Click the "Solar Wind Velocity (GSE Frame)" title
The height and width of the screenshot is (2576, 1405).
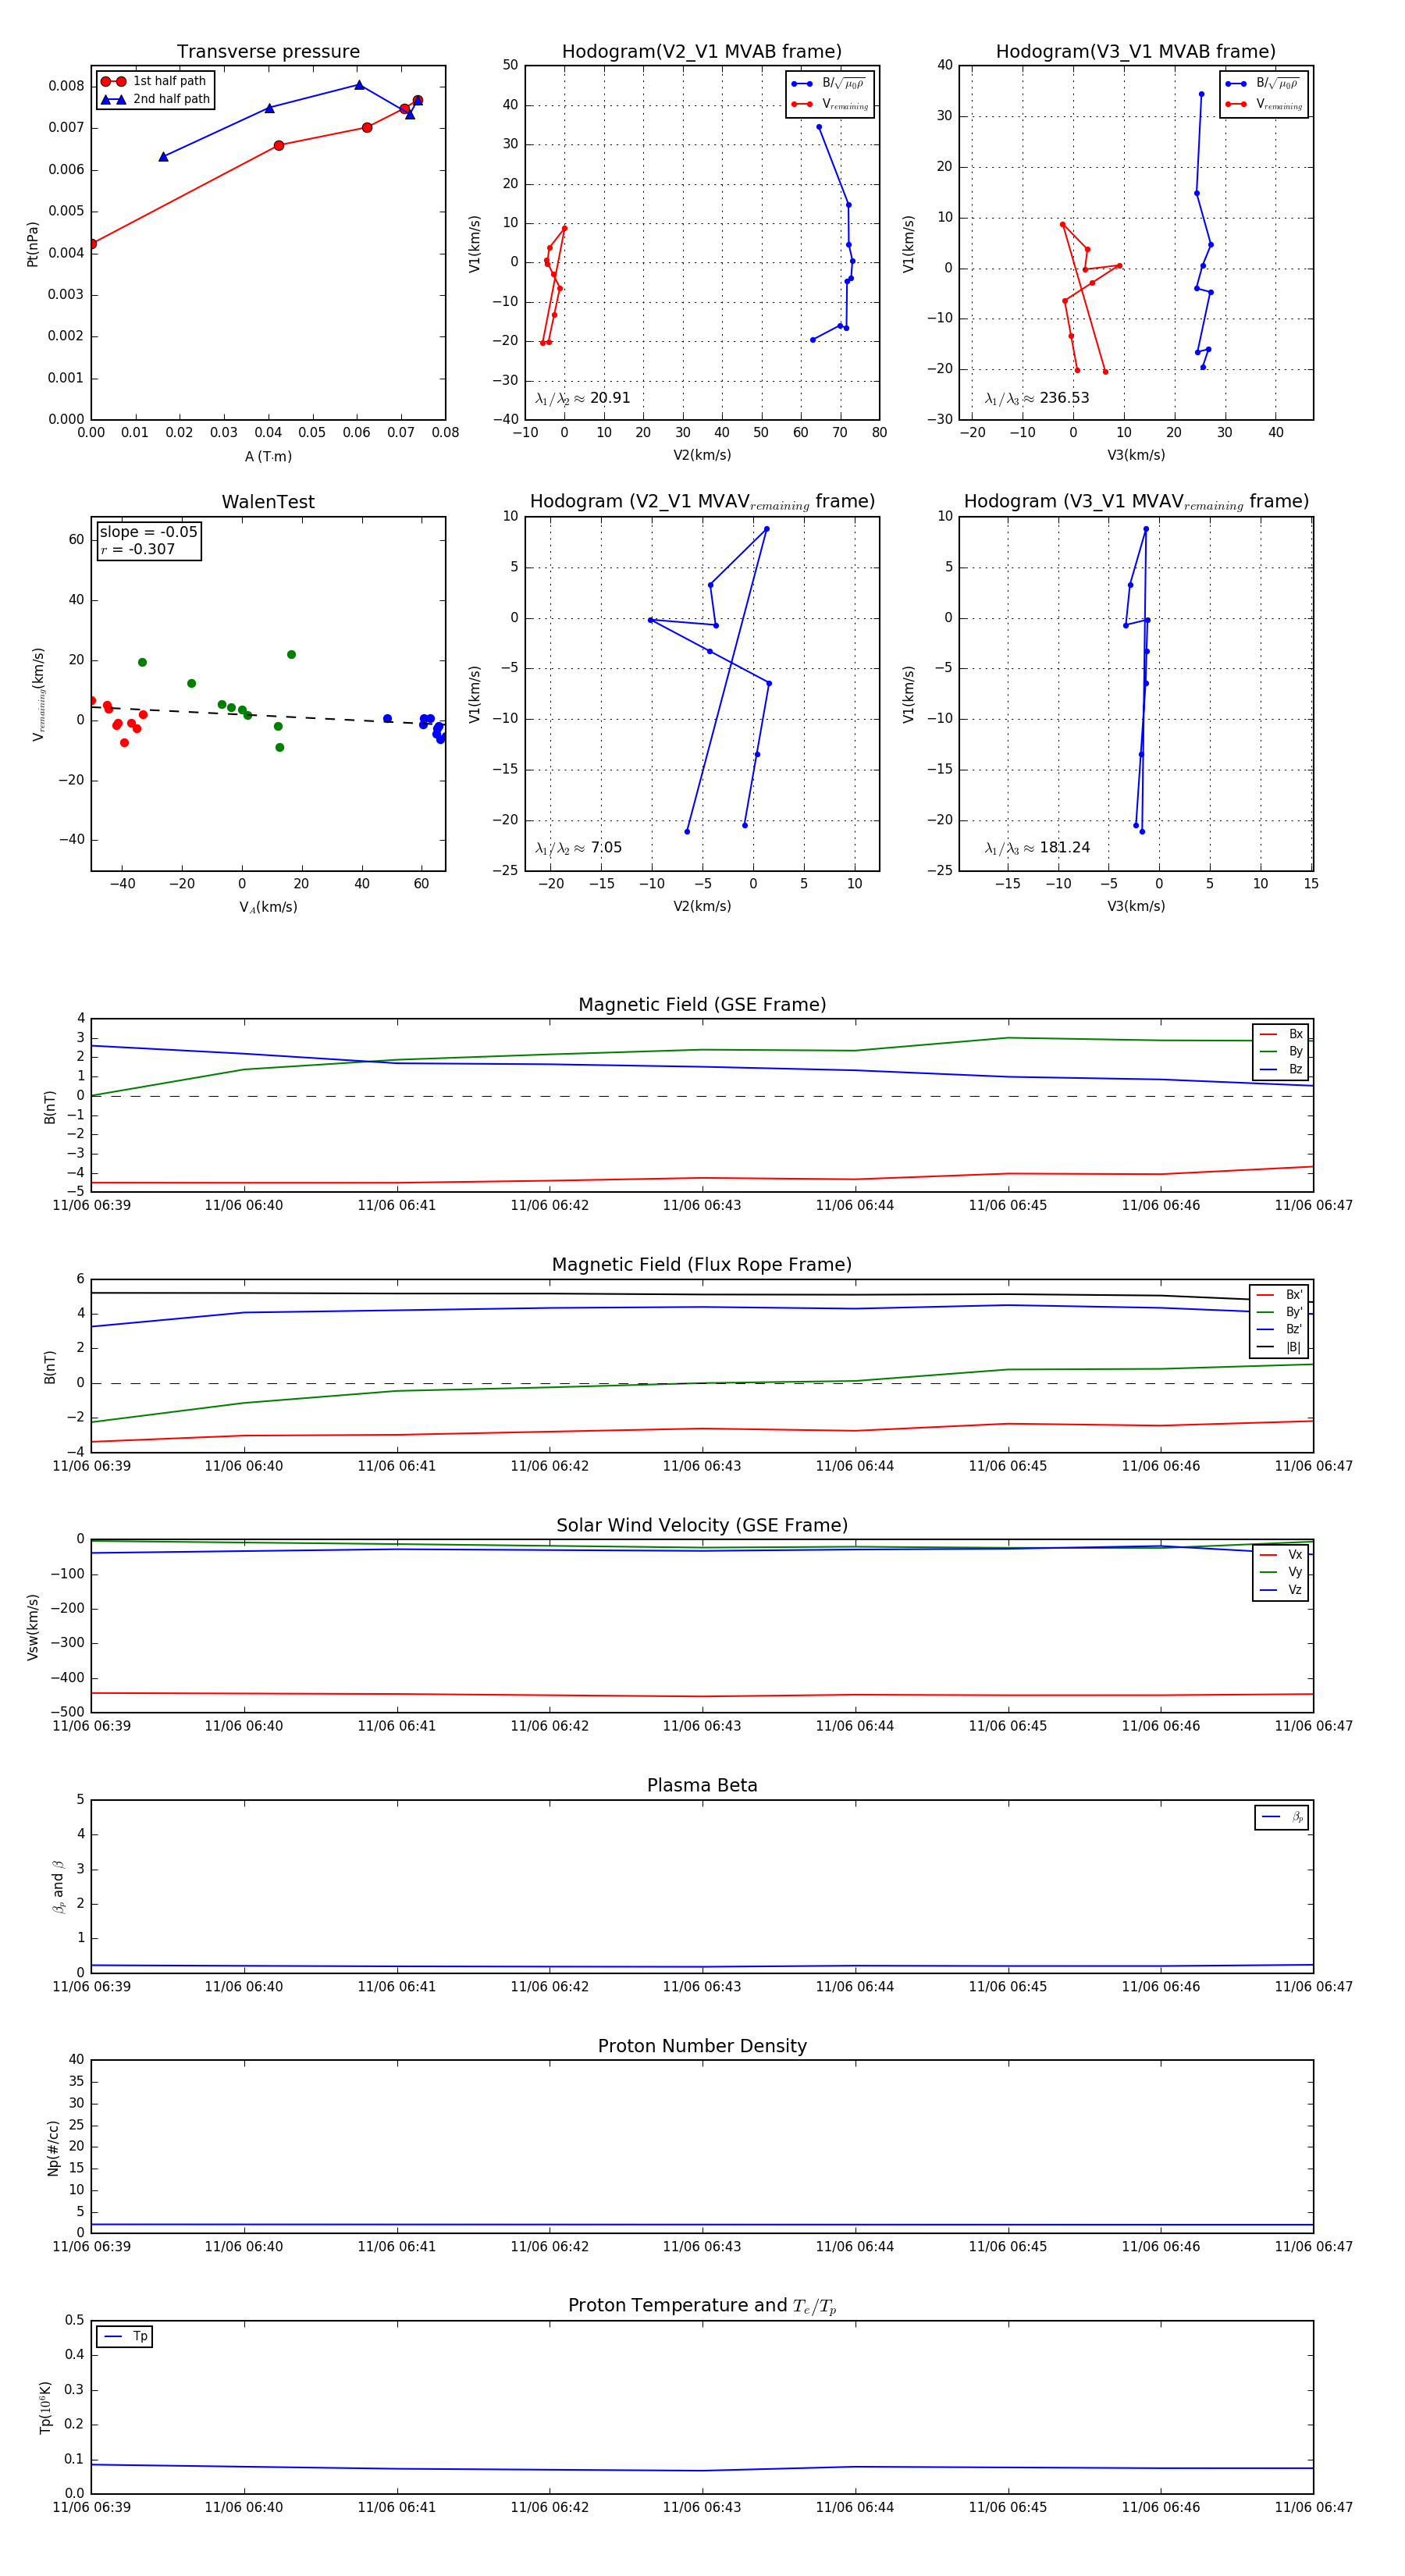coord(702,1526)
